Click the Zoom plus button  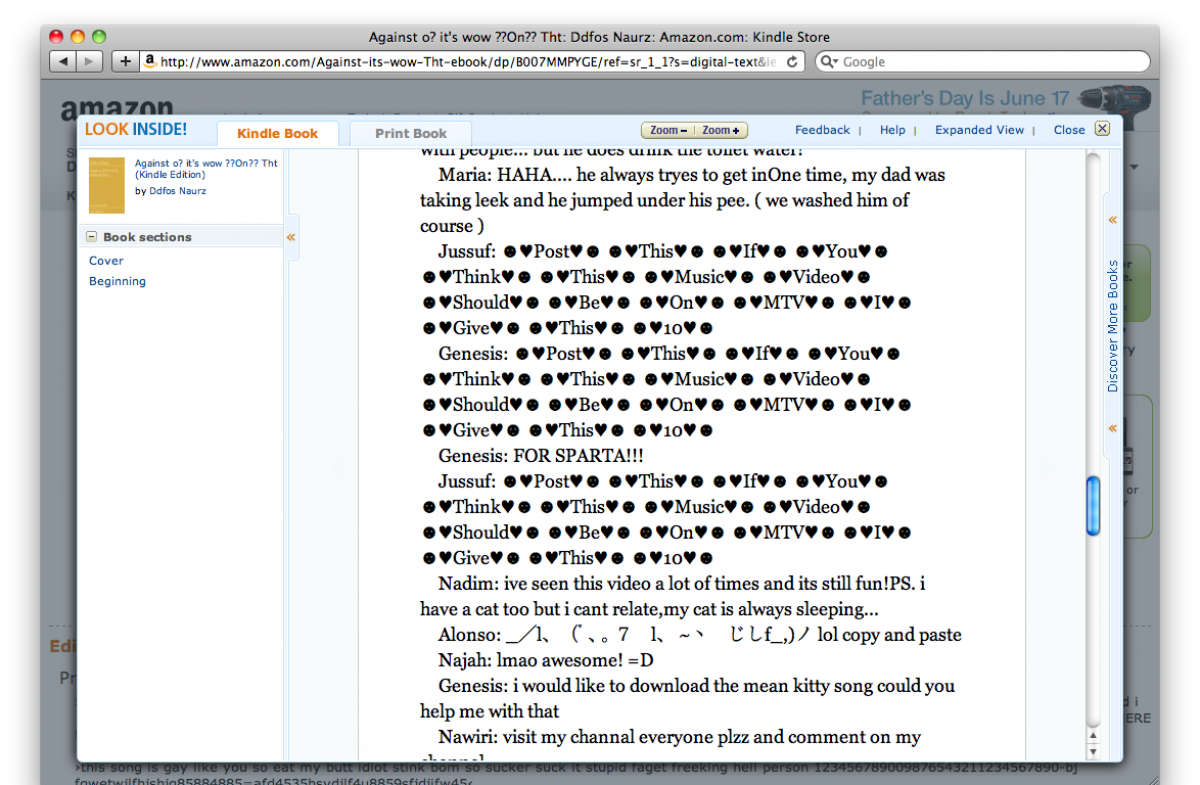pos(720,130)
